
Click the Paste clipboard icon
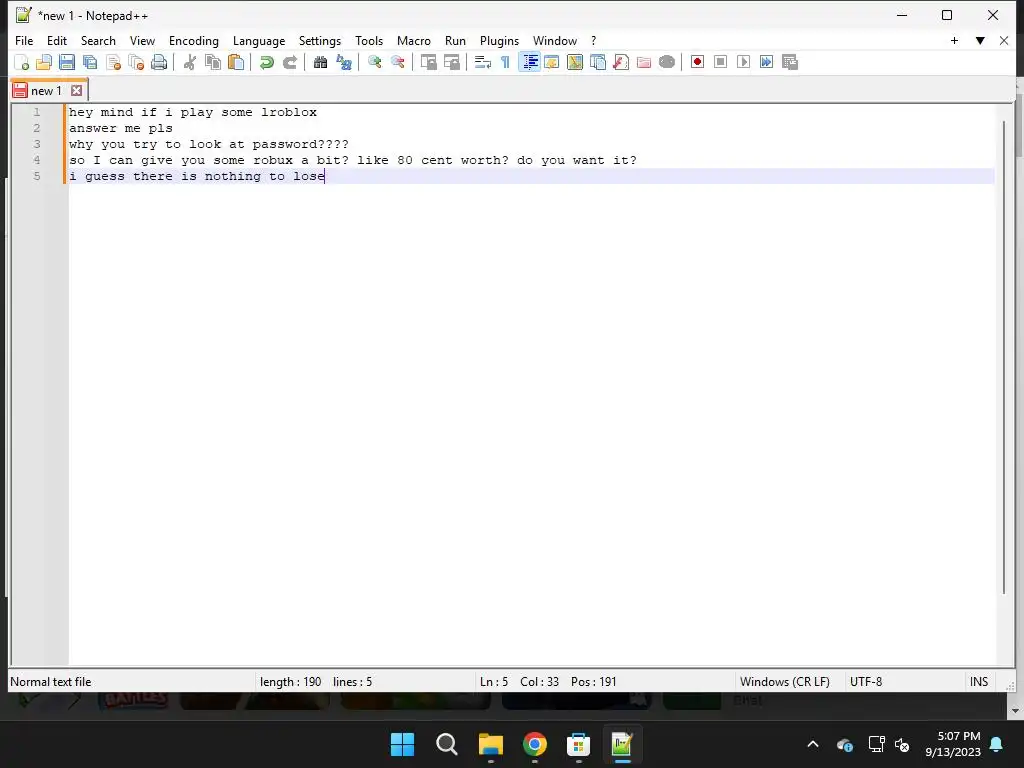tap(236, 63)
